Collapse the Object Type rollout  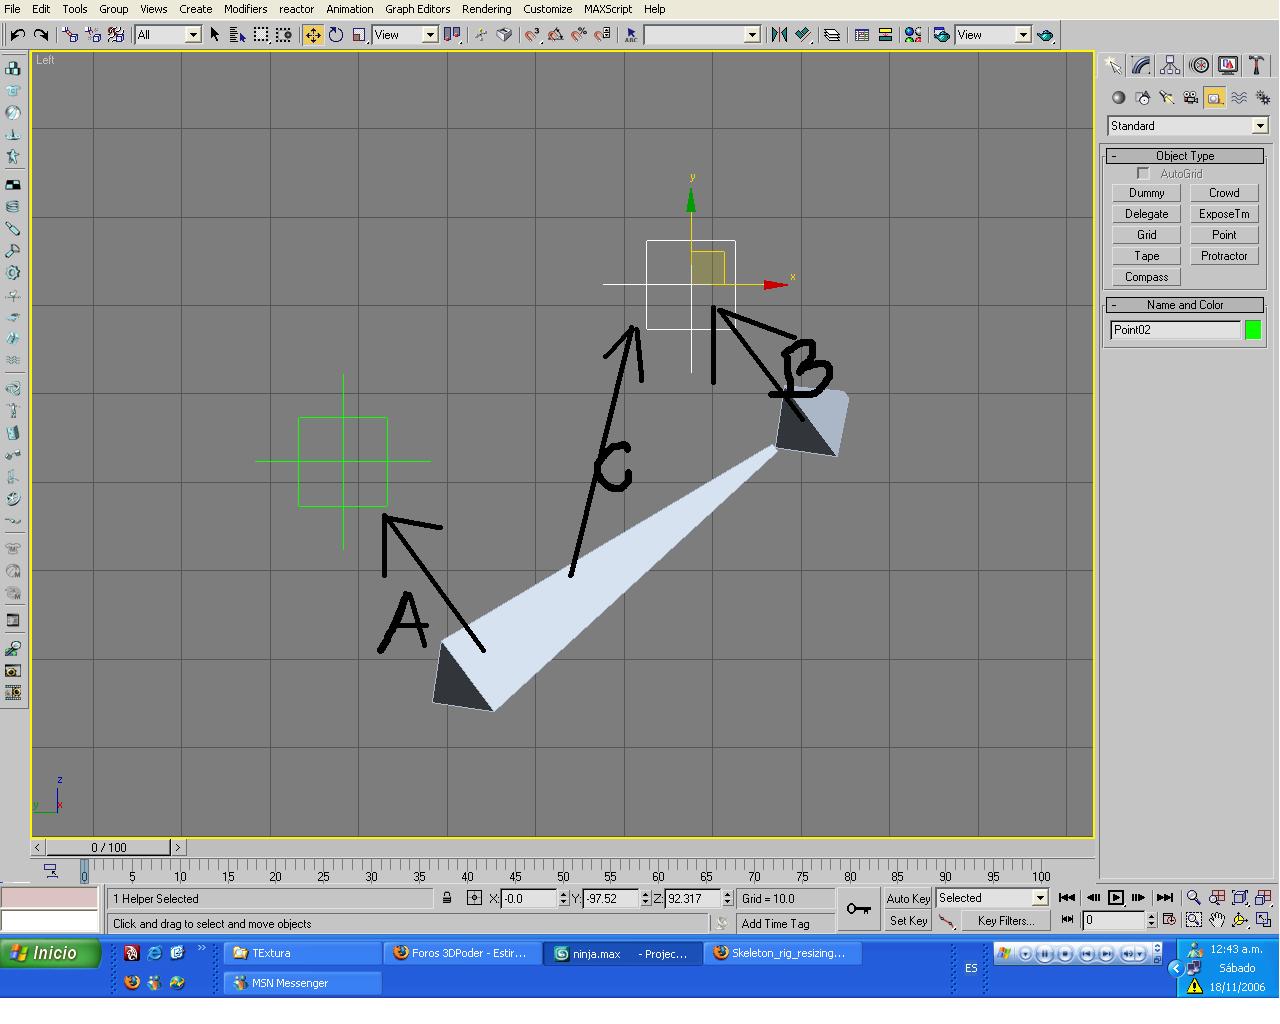pos(1186,156)
